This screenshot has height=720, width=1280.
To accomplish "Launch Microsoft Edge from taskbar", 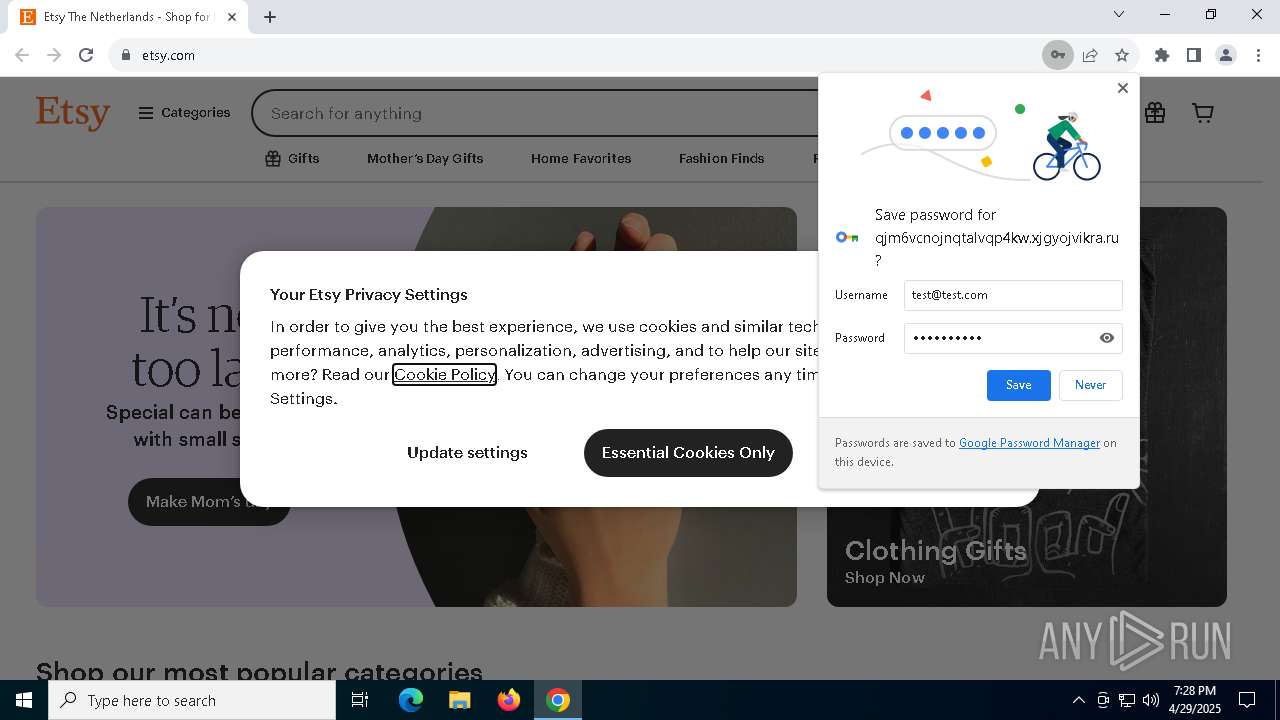I will tap(411, 700).
